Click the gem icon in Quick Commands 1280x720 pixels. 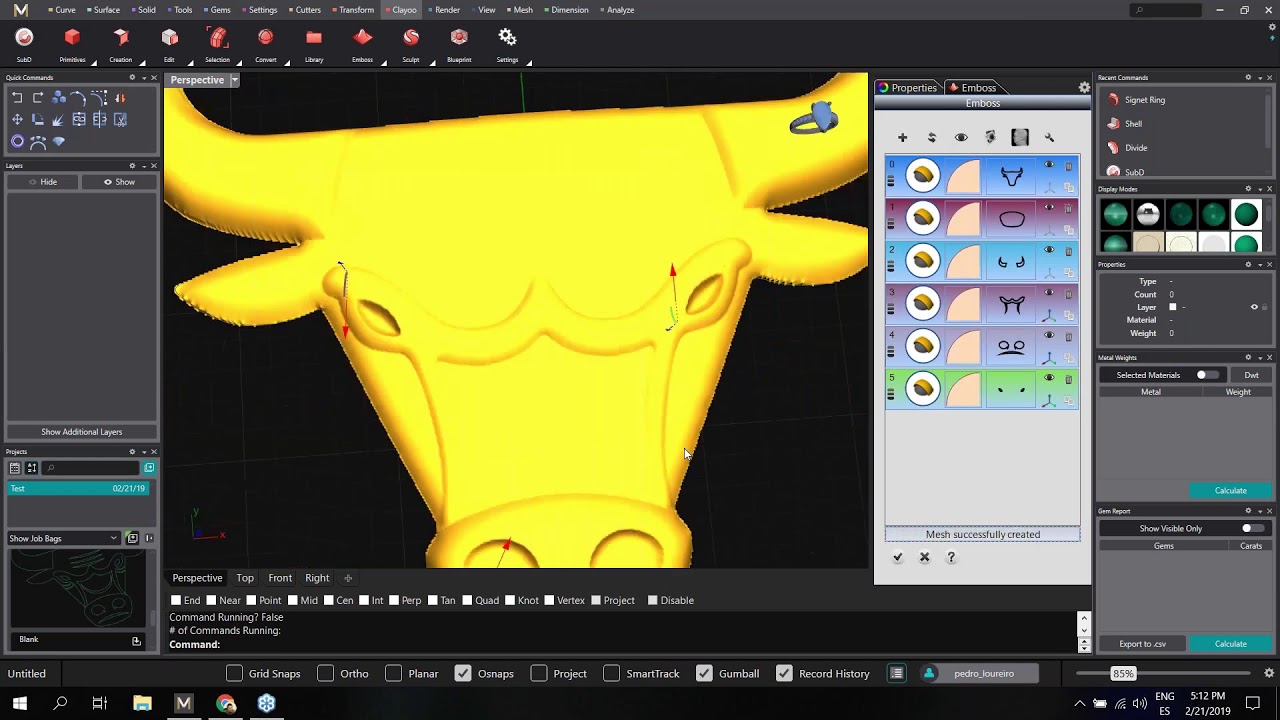click(x=59, y=142)
